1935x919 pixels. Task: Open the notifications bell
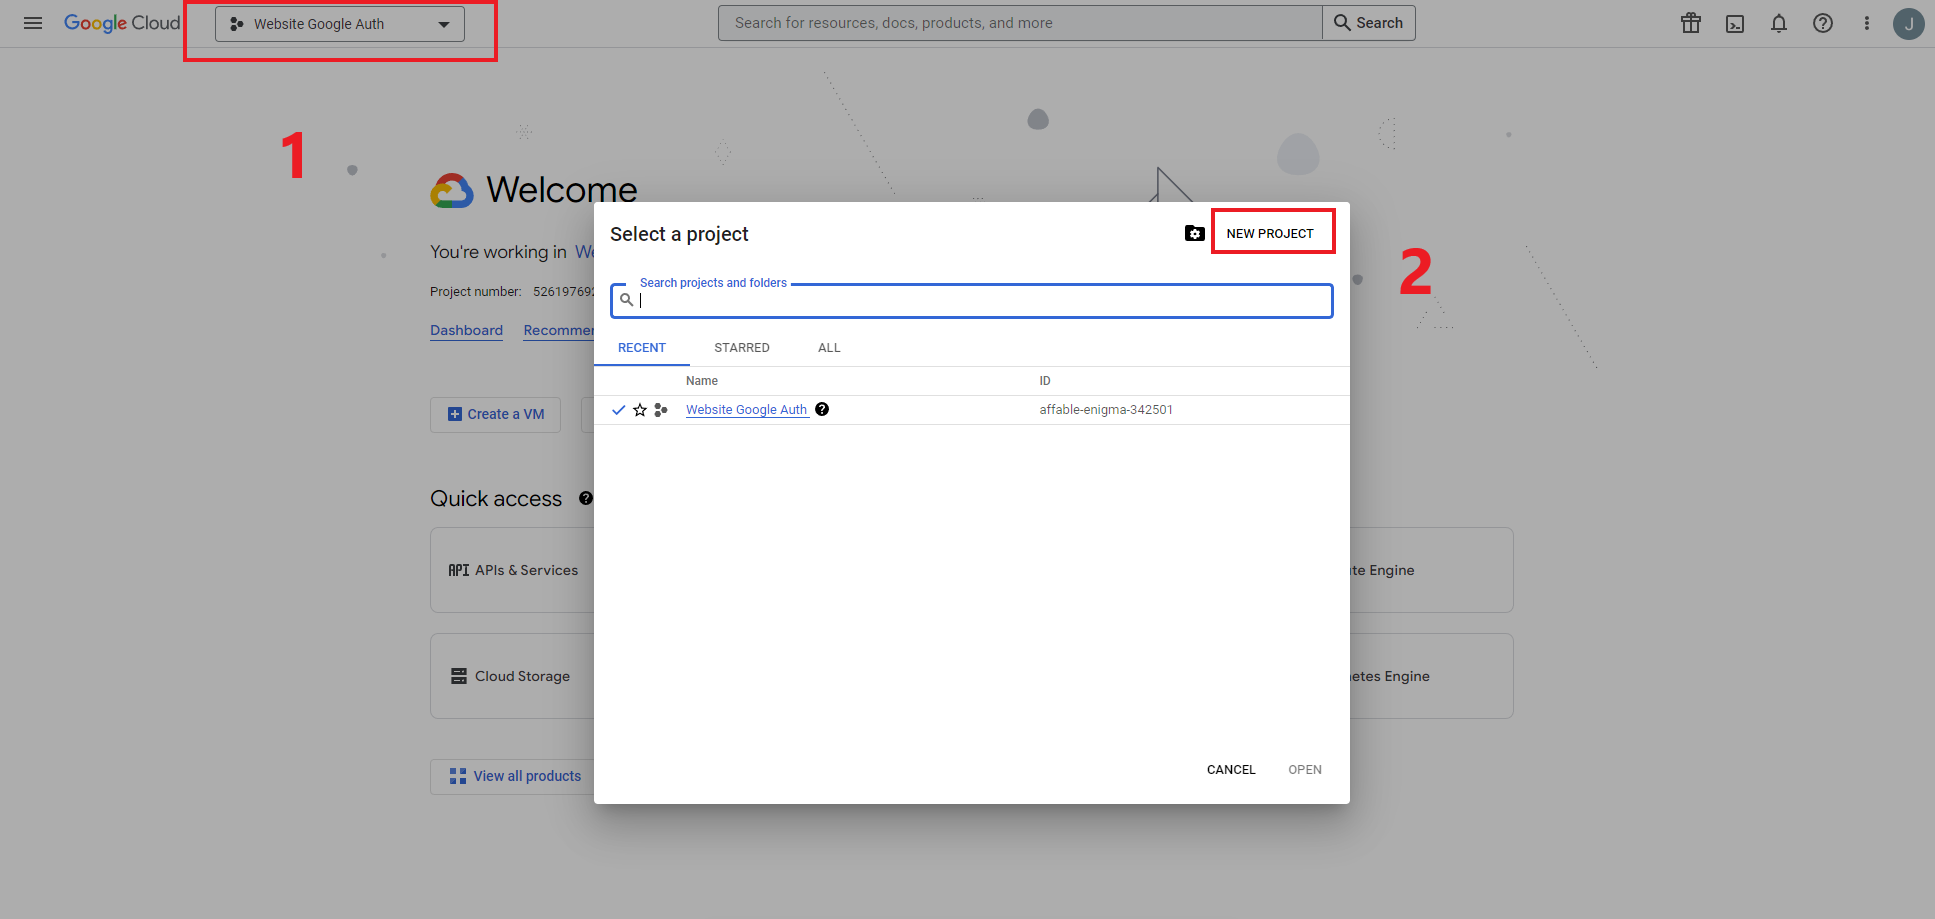pyautogui.click(x=1779, y=23)
